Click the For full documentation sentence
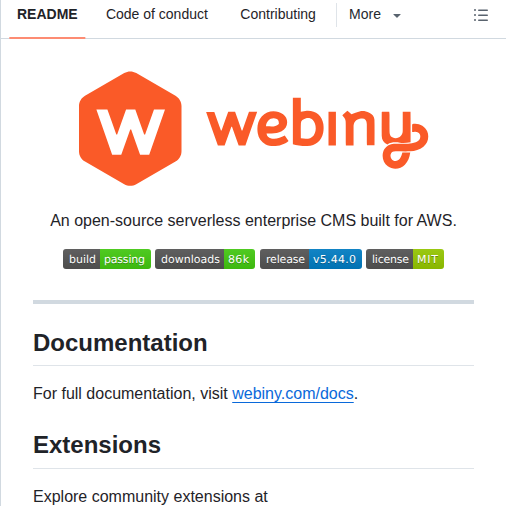The height and width of the screenshot is (506, 506). tap(195, 394)
